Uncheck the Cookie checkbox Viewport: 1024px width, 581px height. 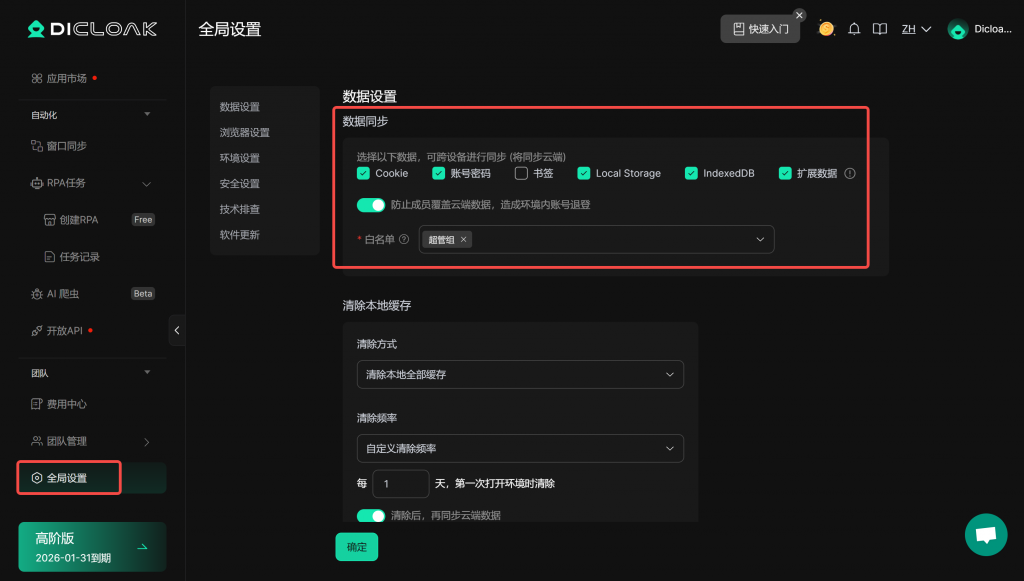363,173
